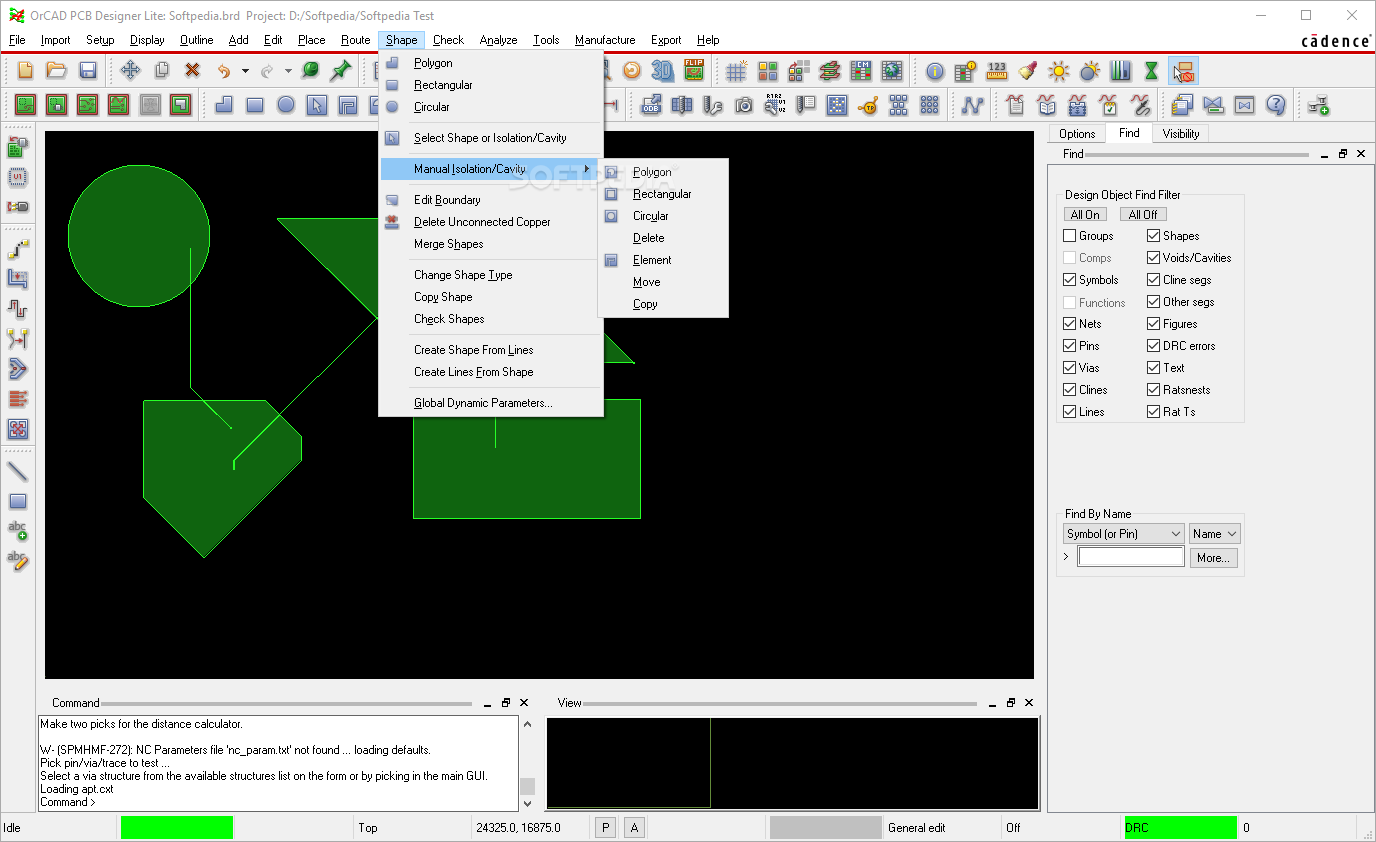Screen dimensions: 1376x842
Task: Click the red X Delete icon
Action: click(x=192, y=70)
